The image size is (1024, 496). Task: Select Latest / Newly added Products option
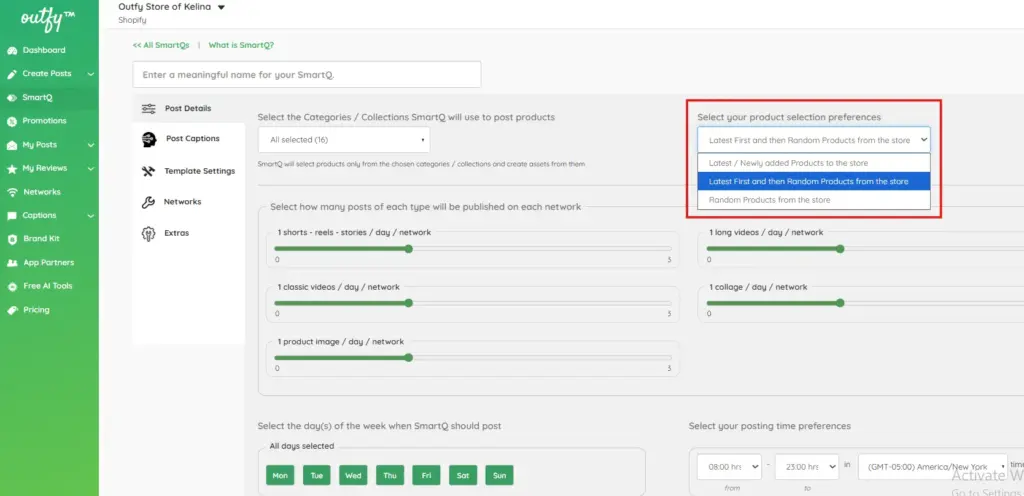click(814, 163)
